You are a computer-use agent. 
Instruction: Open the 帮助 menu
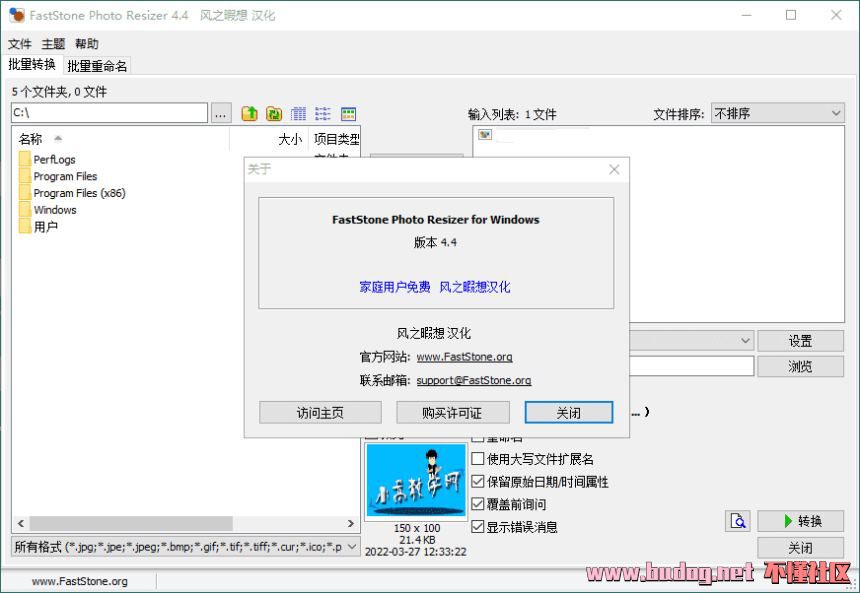pos(87,44)
